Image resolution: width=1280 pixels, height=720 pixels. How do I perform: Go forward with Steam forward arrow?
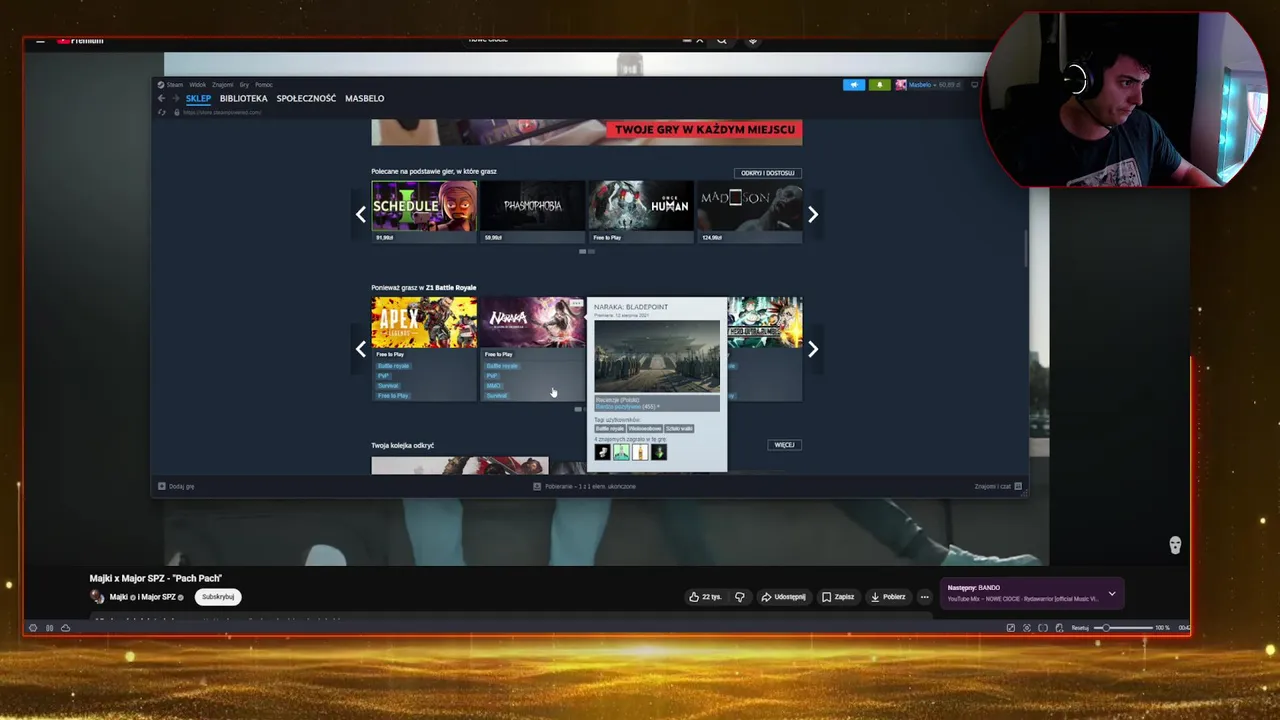[176, 98]
